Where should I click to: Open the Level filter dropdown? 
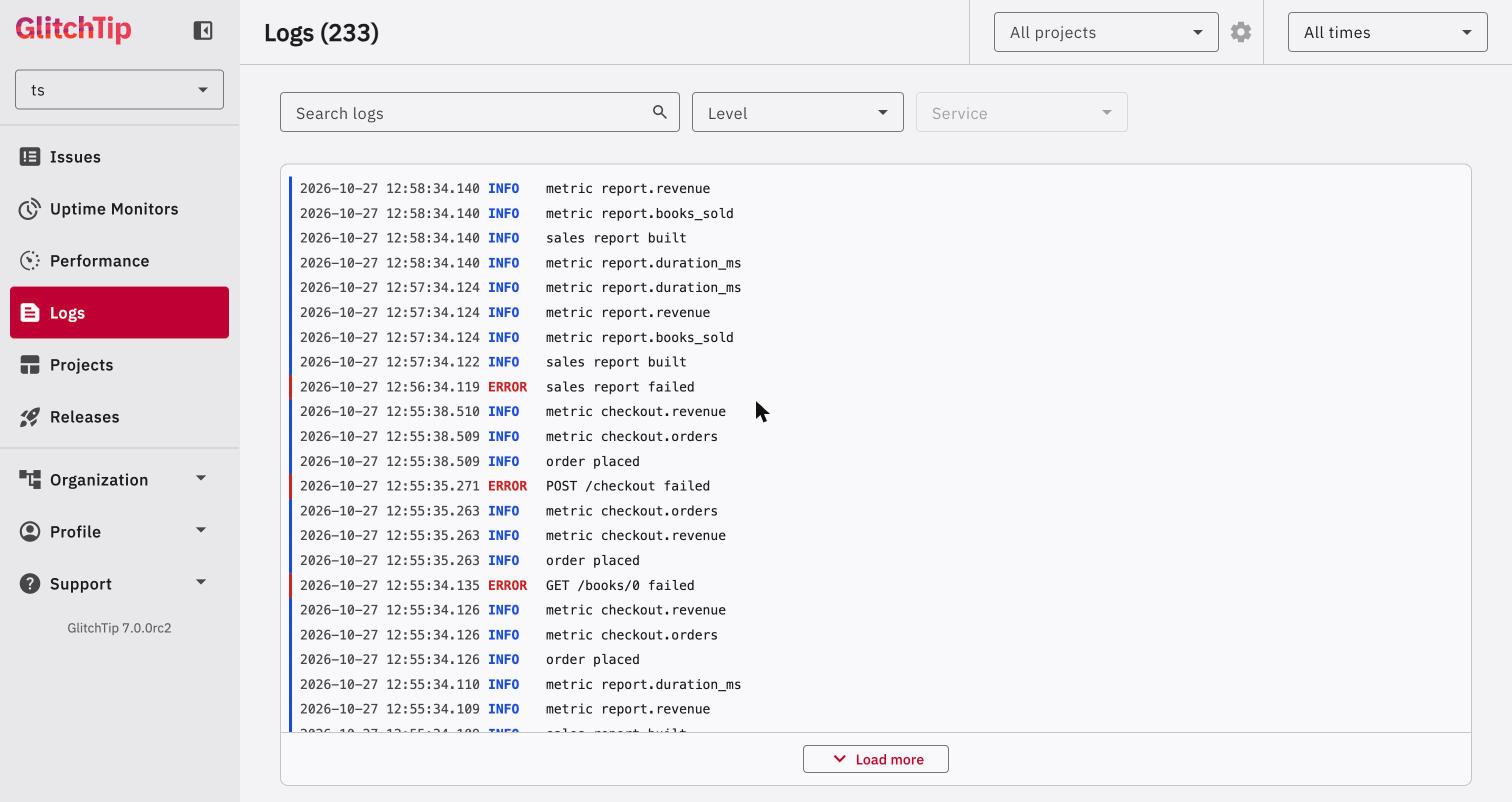[798, 113]
